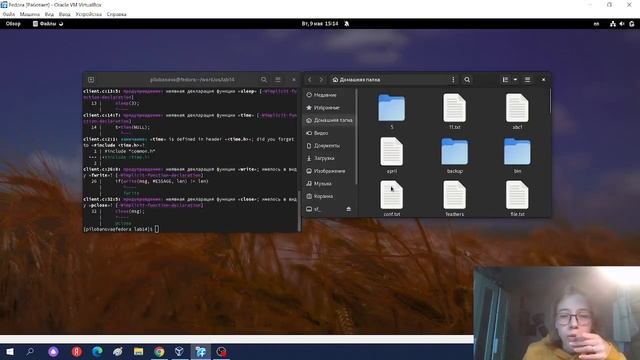
Task: Click the notification bell next to the clock
Action: click(347, 24)
